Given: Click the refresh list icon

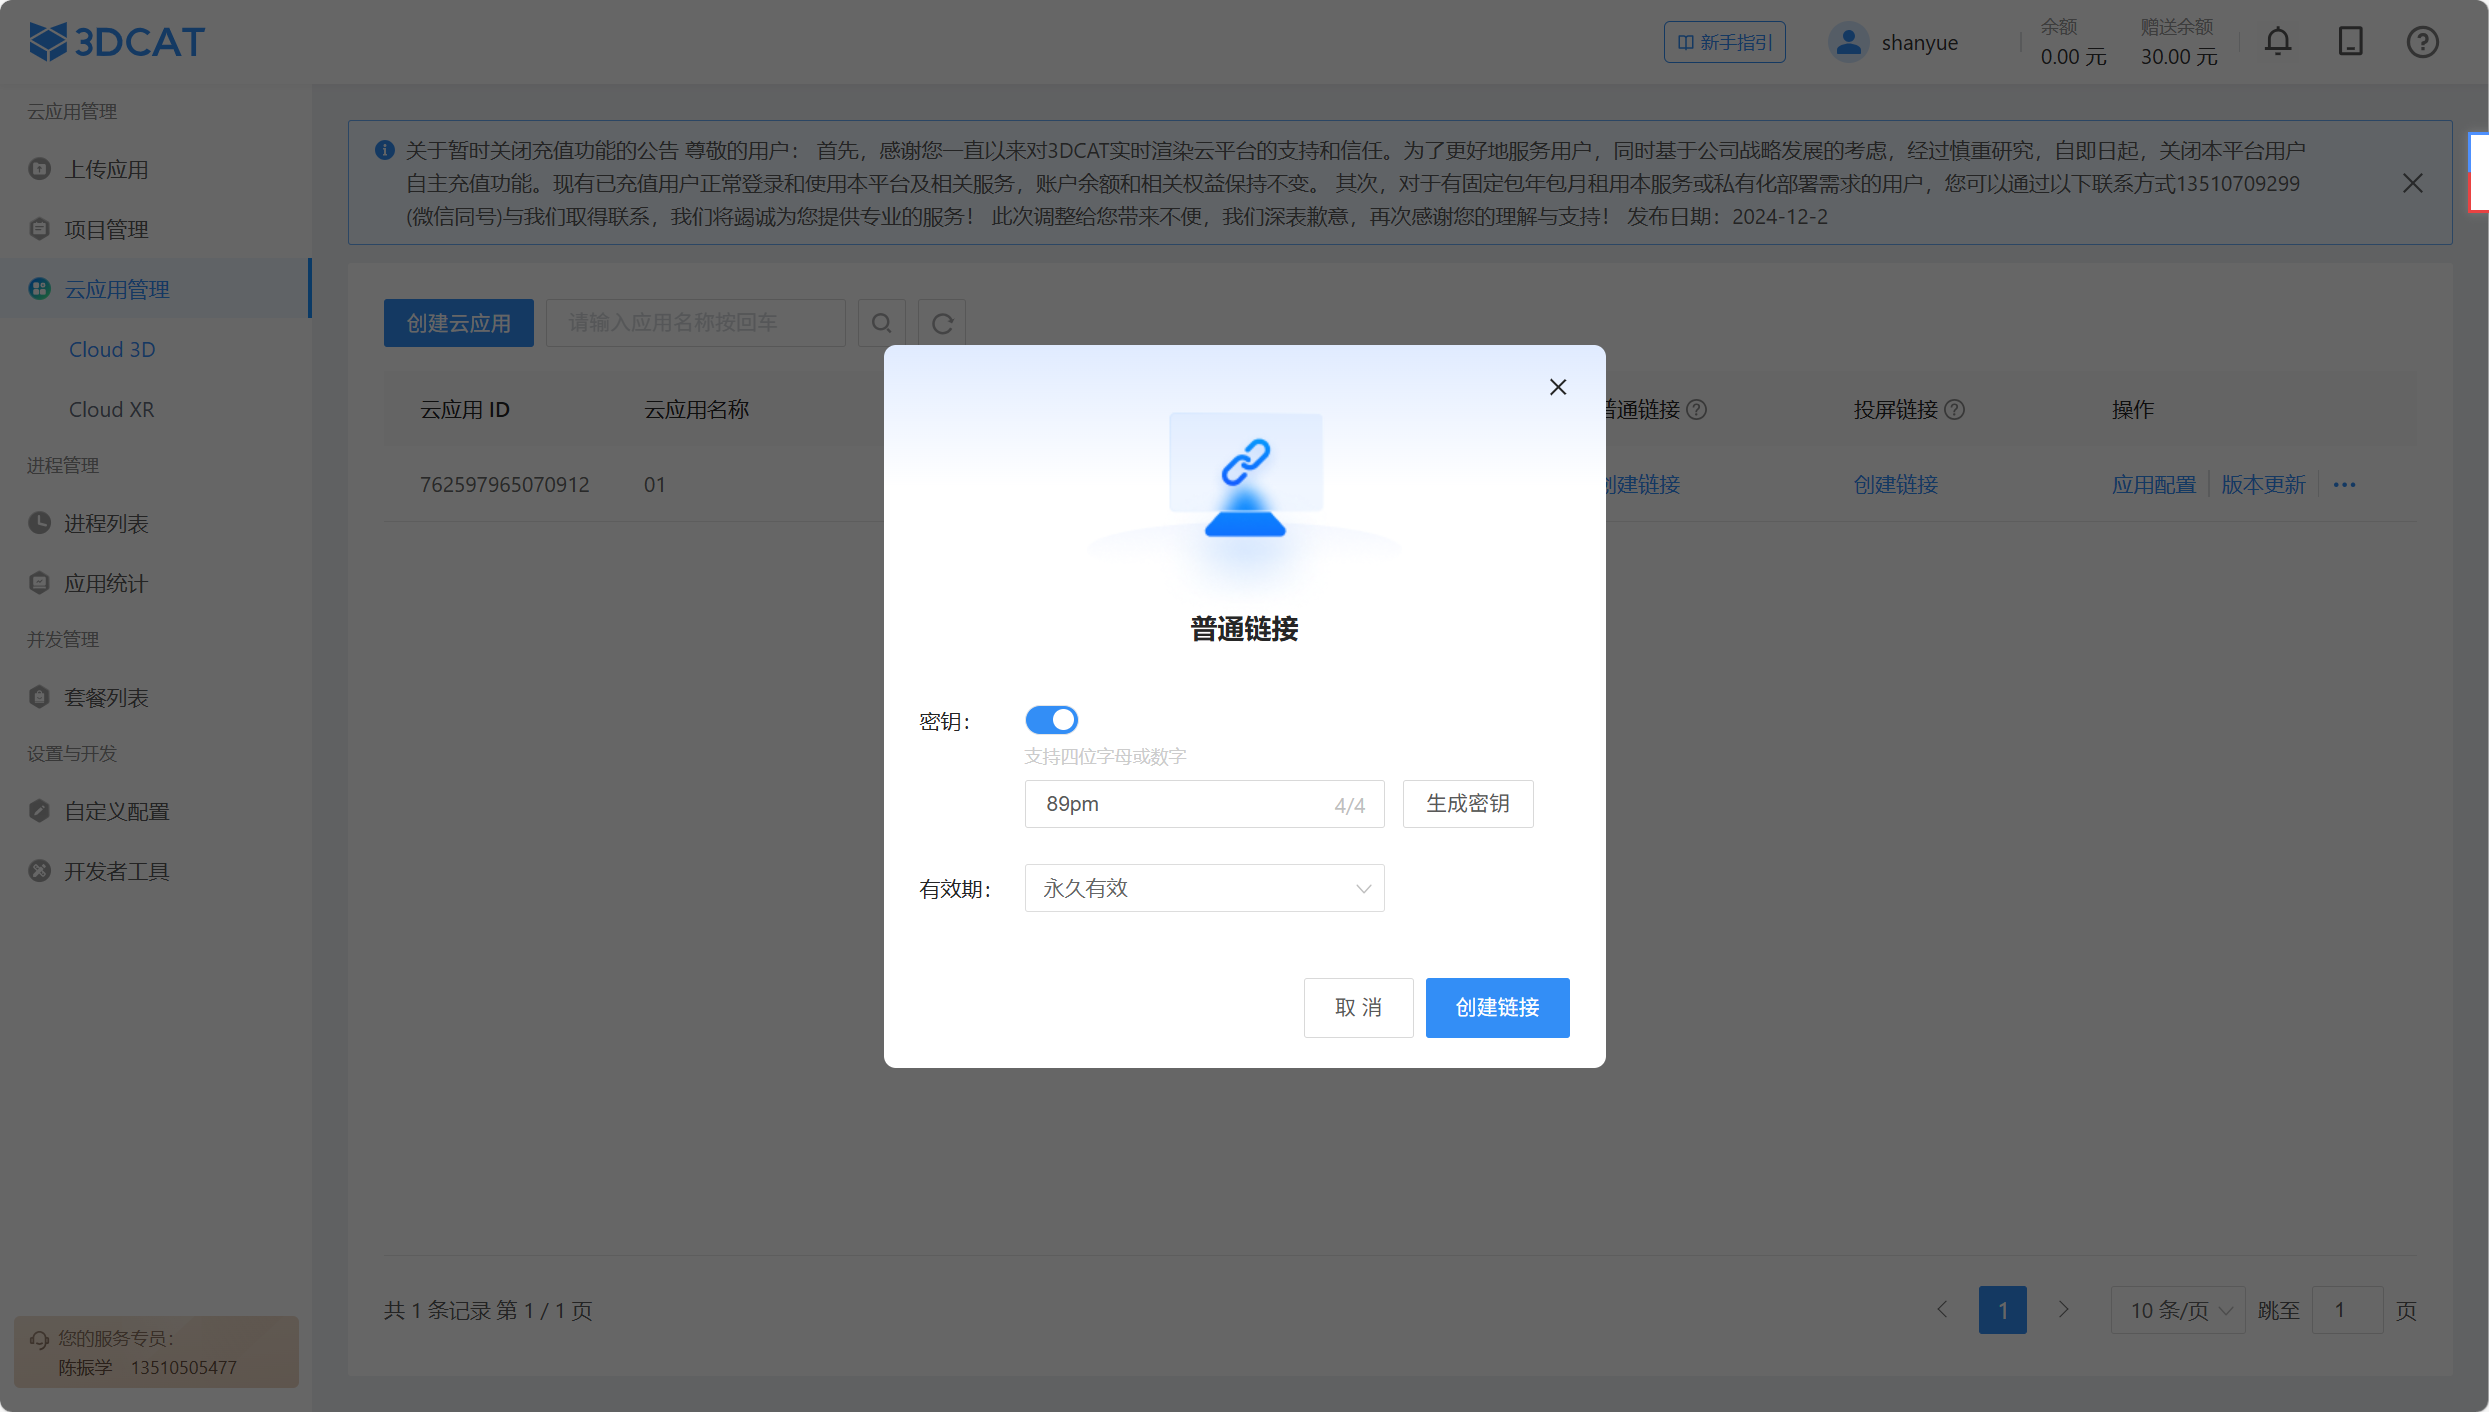Looking at the screenshot, I should coord(942,323).
